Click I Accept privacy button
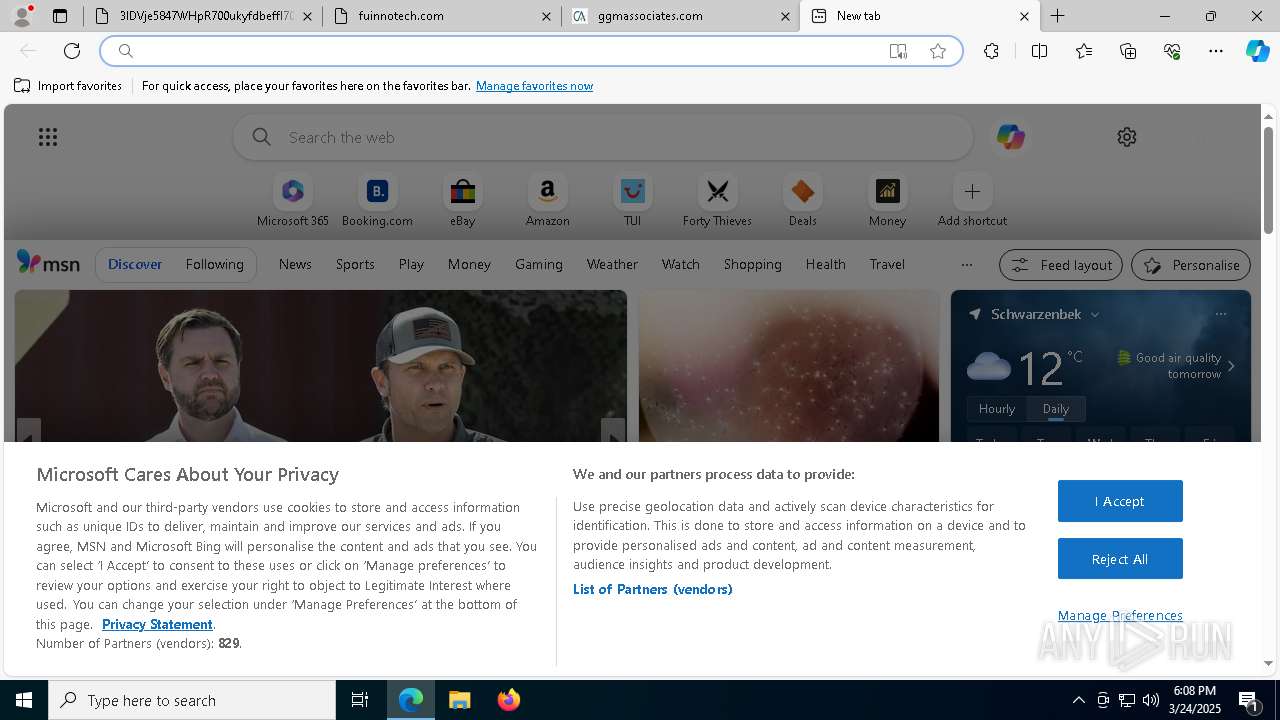The image size is (1280, 720). click(x=1120, y=501)
